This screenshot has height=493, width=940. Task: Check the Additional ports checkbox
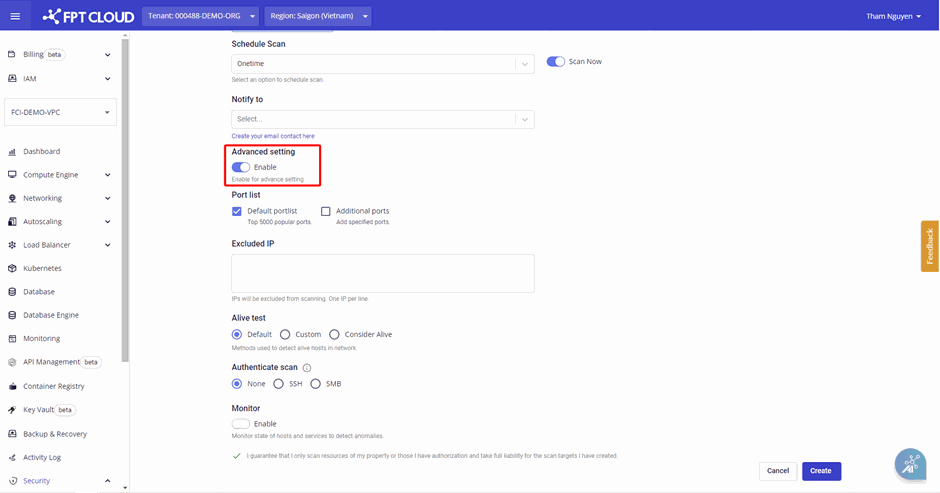[x=326, y=211]
